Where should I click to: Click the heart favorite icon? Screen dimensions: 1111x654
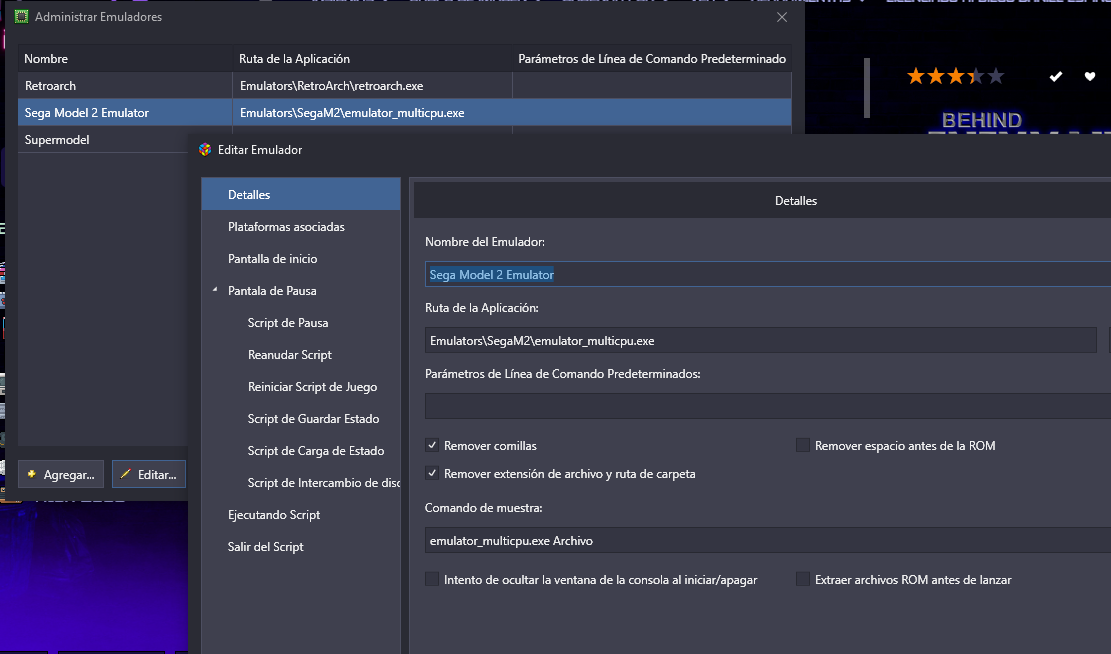coord(1090,76)
